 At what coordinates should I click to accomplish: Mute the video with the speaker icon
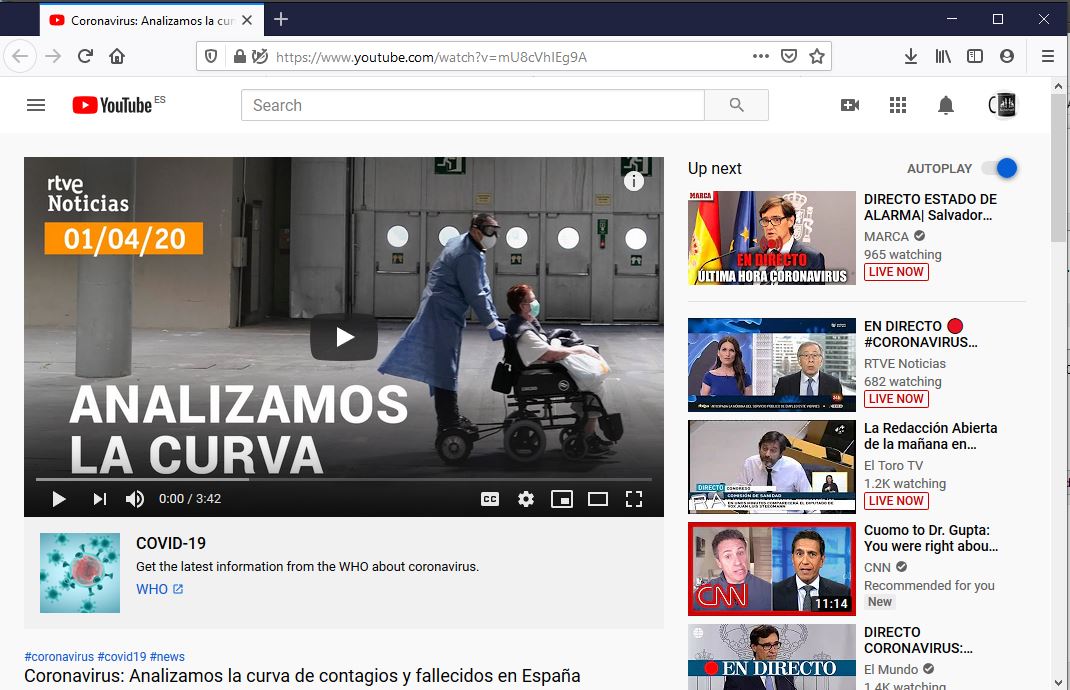(x=135, y=499)
